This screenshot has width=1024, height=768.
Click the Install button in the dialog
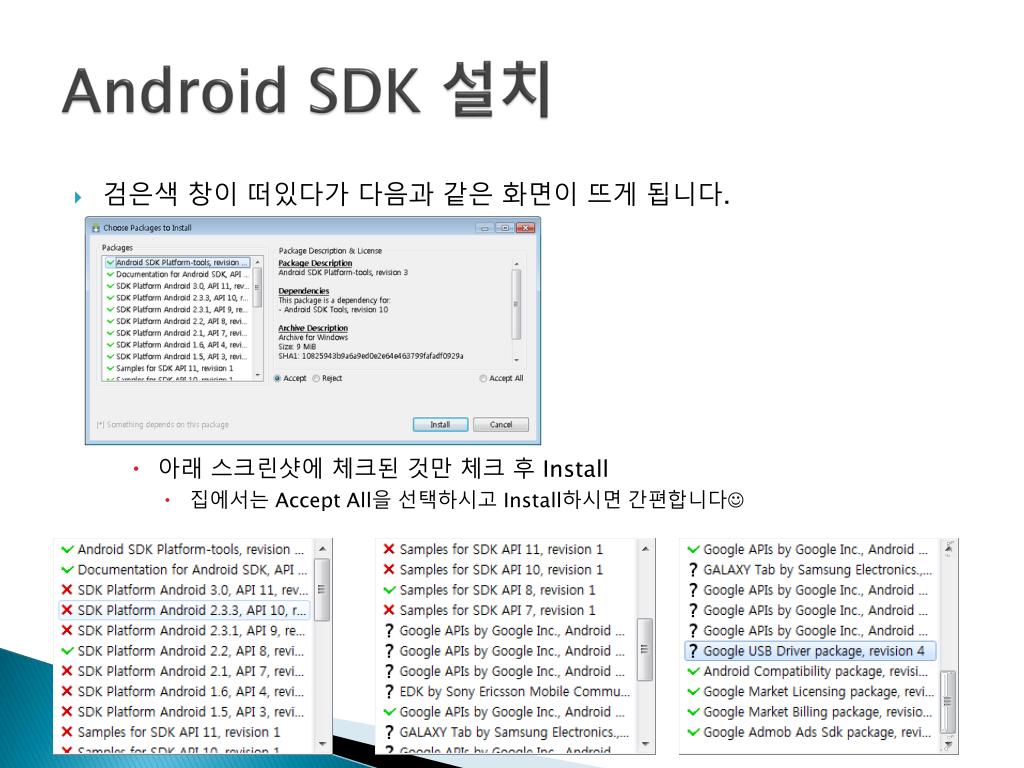(440, 424)
